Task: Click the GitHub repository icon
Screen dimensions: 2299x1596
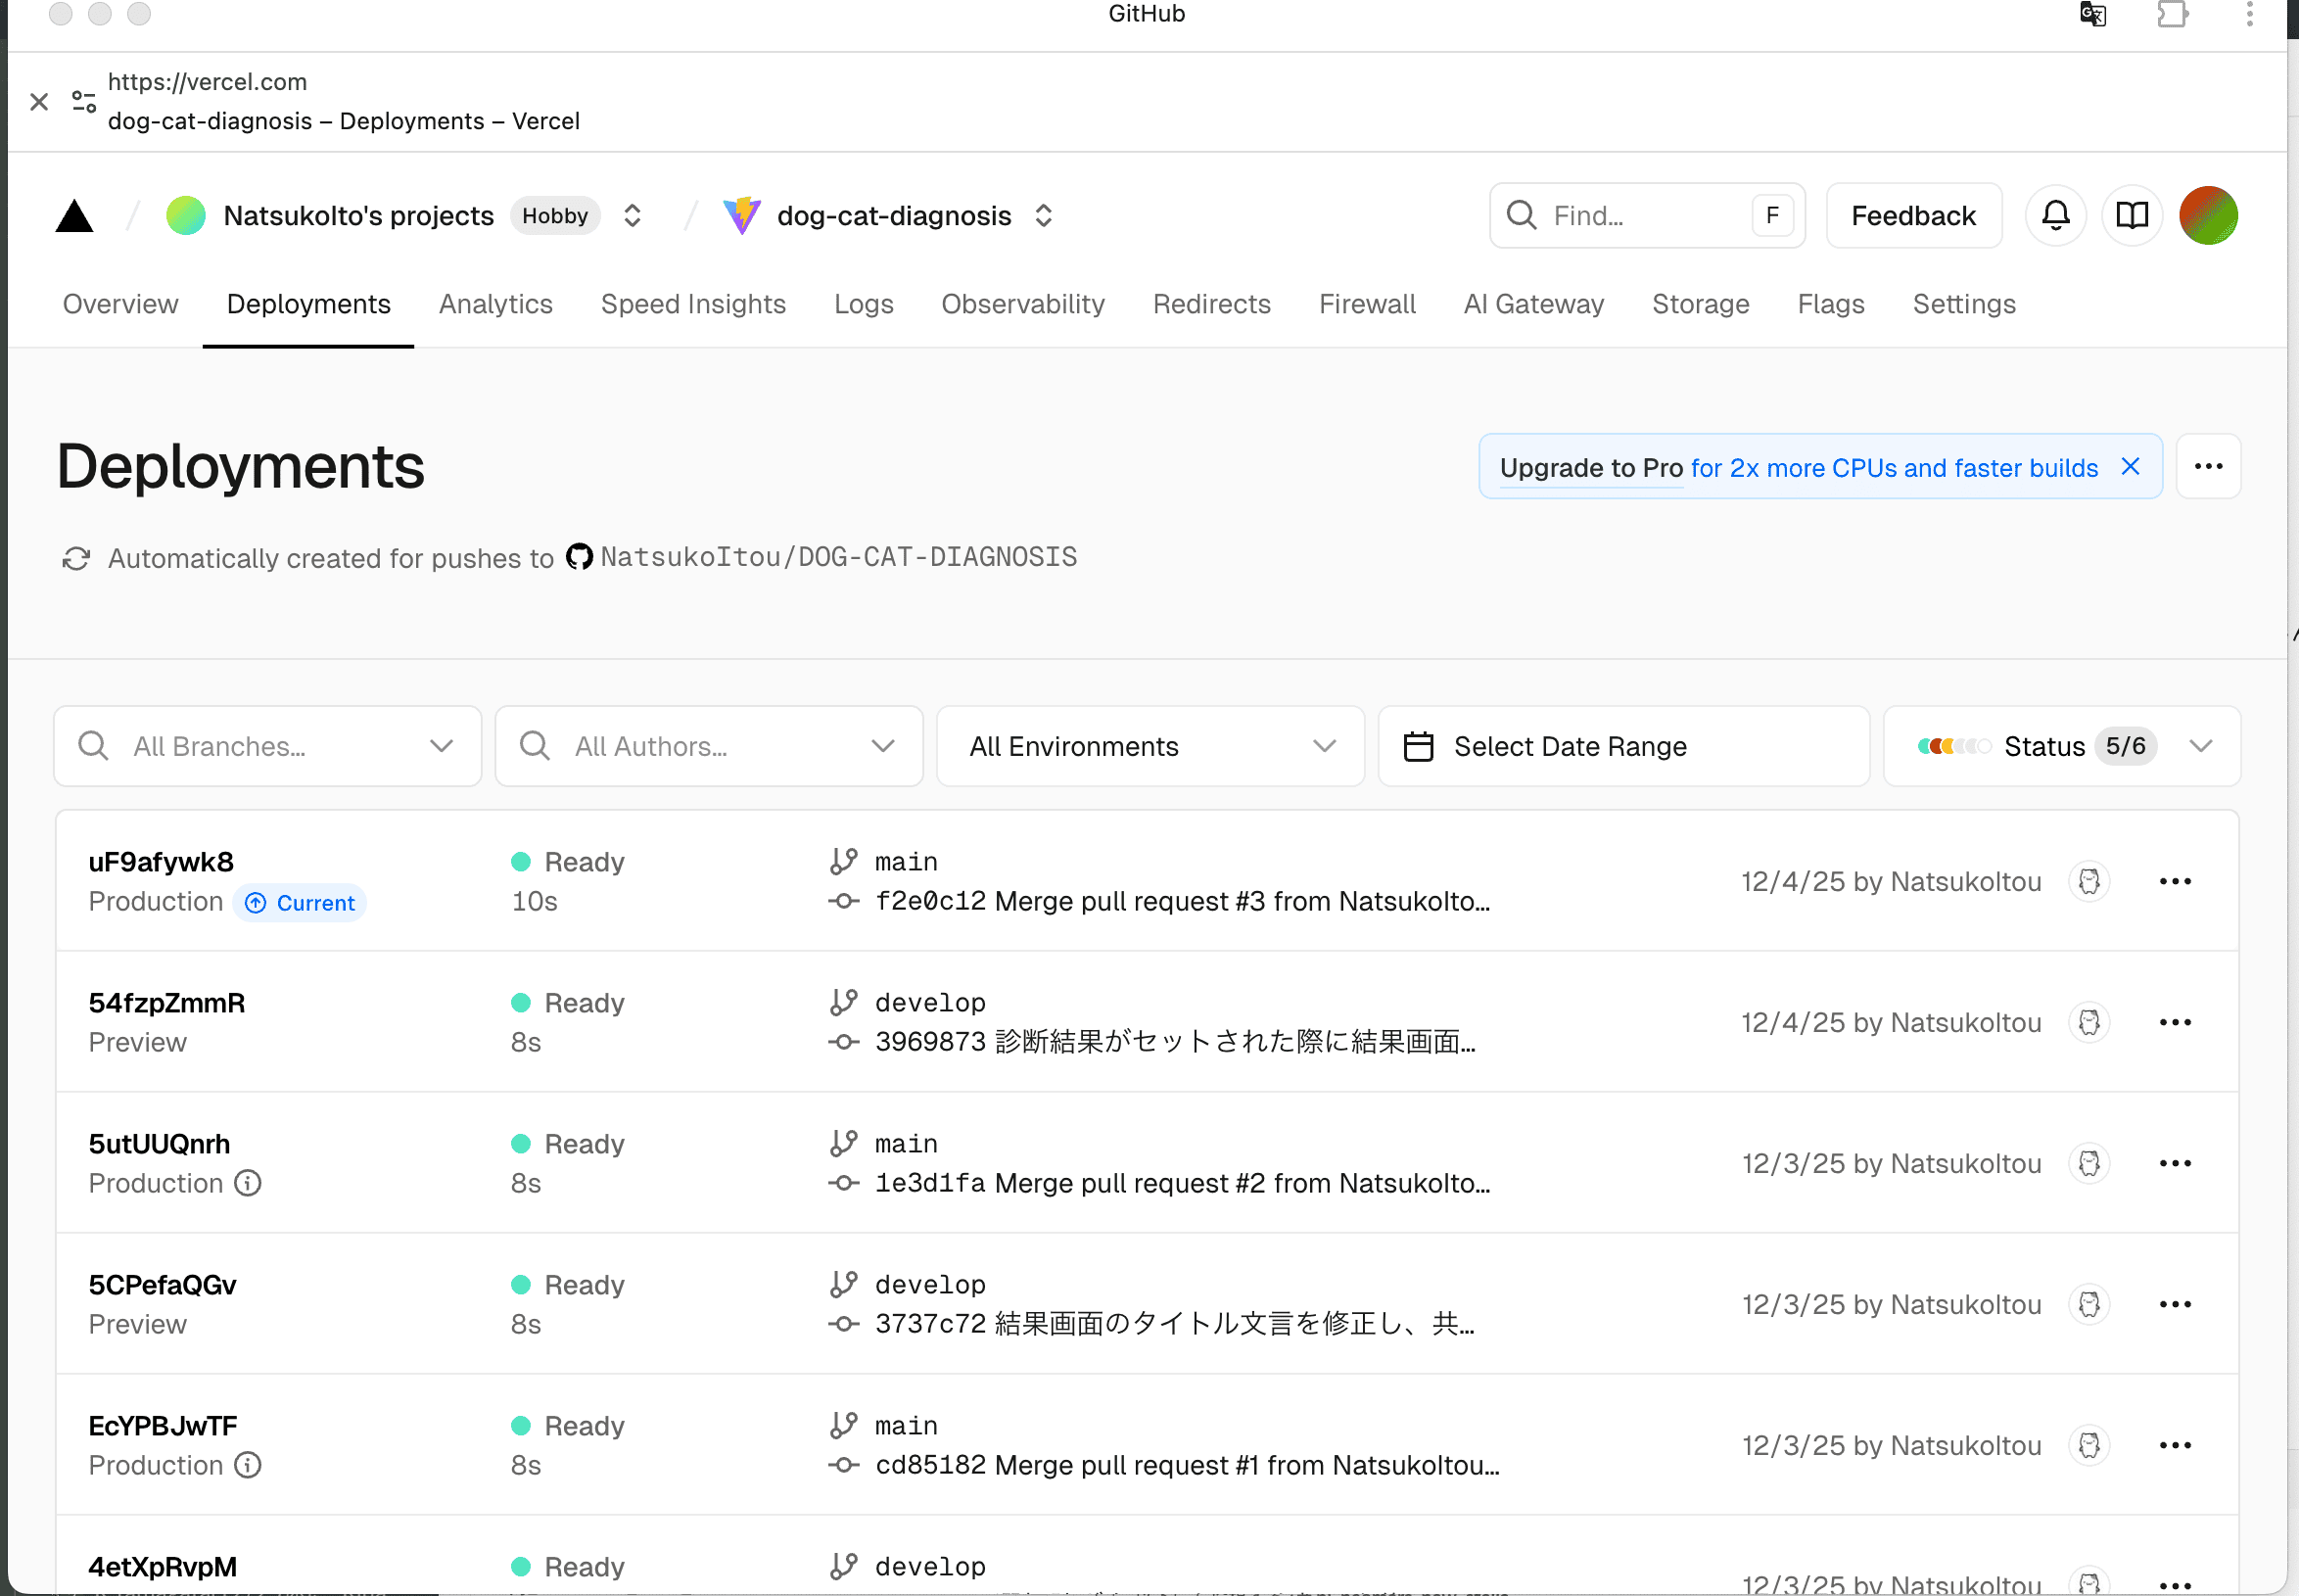Action: 579,557
